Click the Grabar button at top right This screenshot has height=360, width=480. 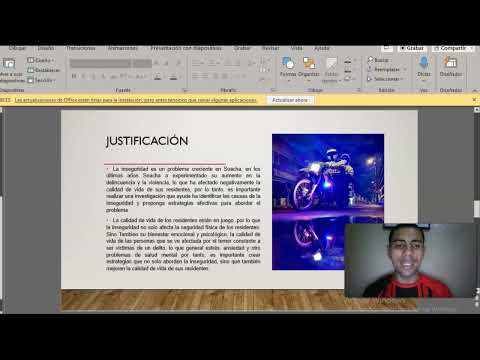click(413, 48)
